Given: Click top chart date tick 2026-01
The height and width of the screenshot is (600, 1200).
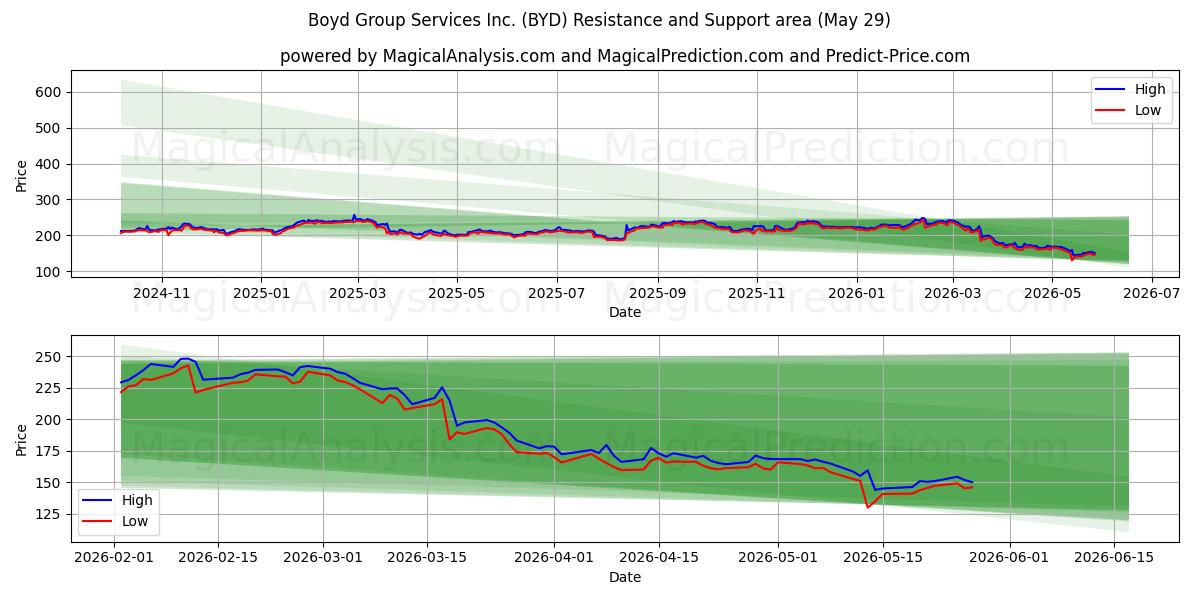Looking at the screenshot, I should 857,294.
